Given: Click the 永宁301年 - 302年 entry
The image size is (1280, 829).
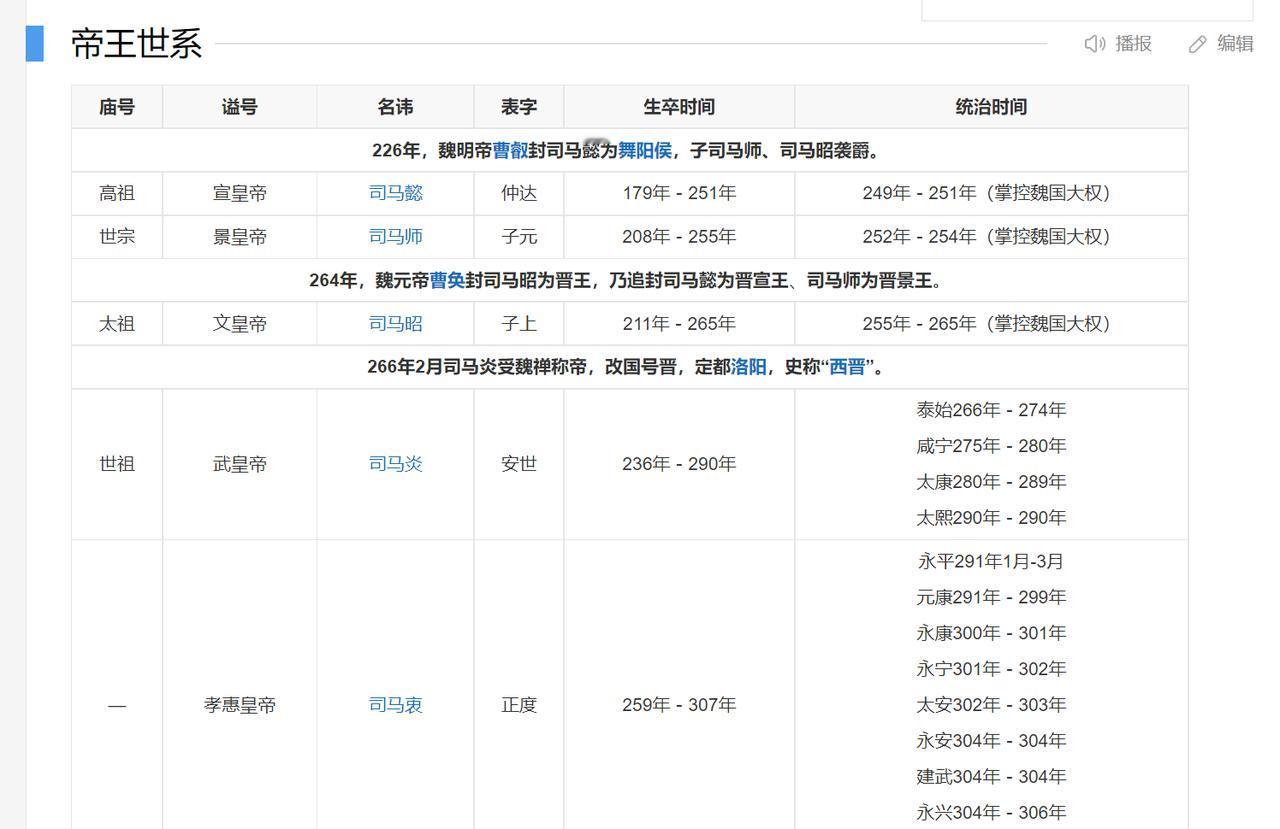Looking at the screenshot, I should pyautogui.click(x=991, y=669).
